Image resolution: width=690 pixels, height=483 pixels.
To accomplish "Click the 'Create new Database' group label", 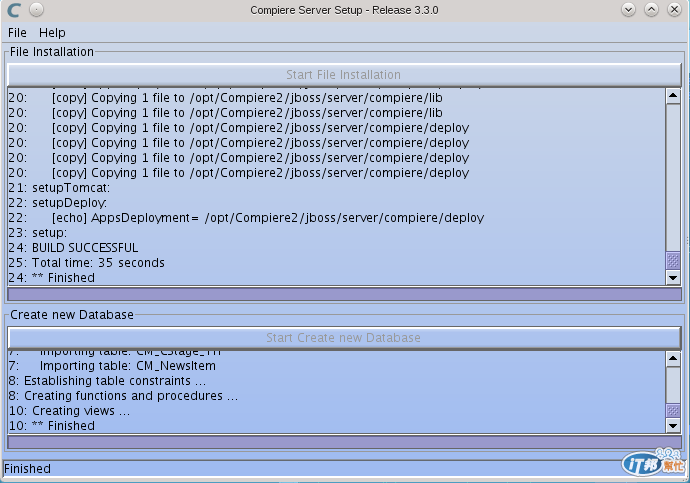I will click(72, 315).
